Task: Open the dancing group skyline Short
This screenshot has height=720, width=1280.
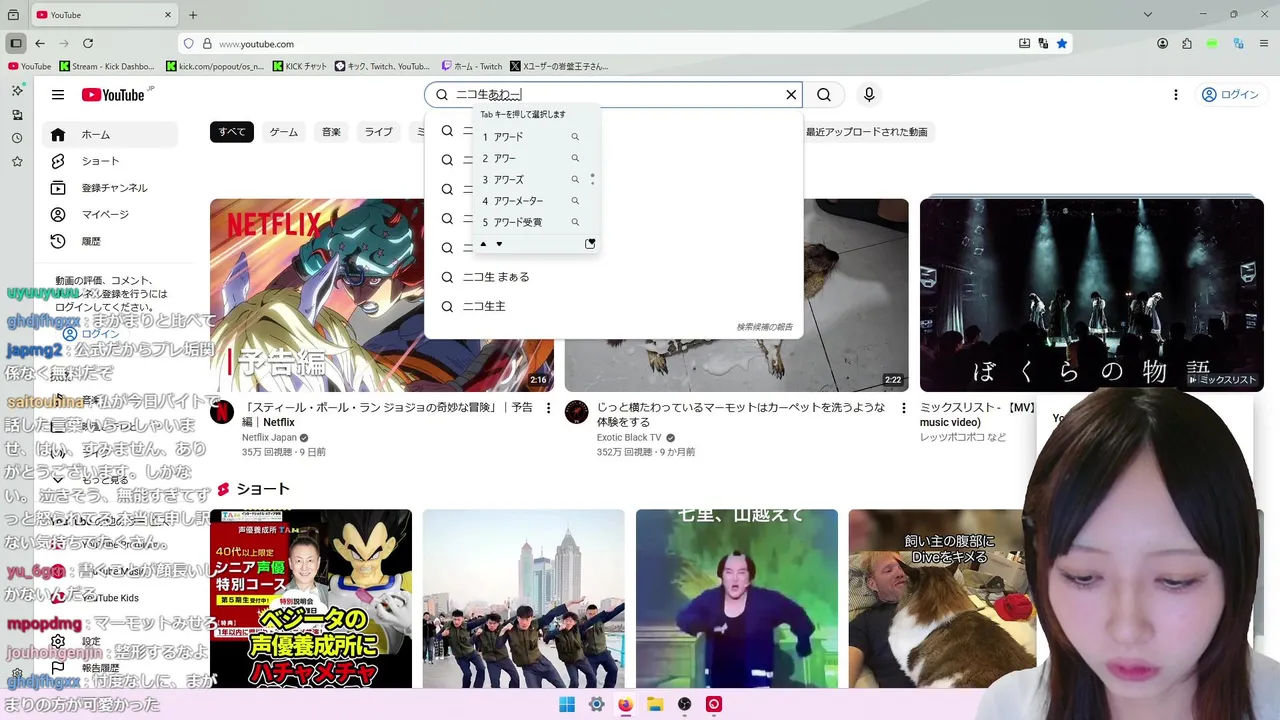Action: (x=524, y=599)
